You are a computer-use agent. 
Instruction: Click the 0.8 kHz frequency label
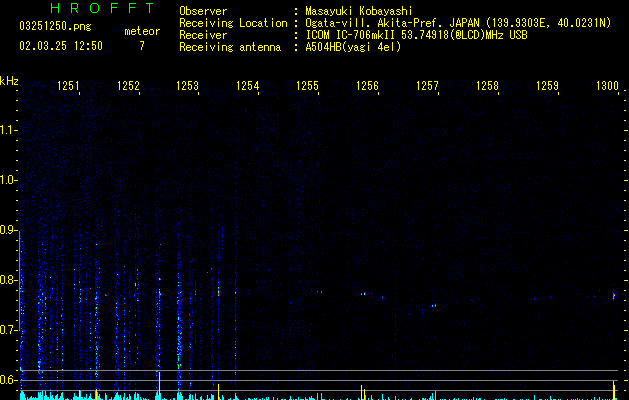pos(8,280)
